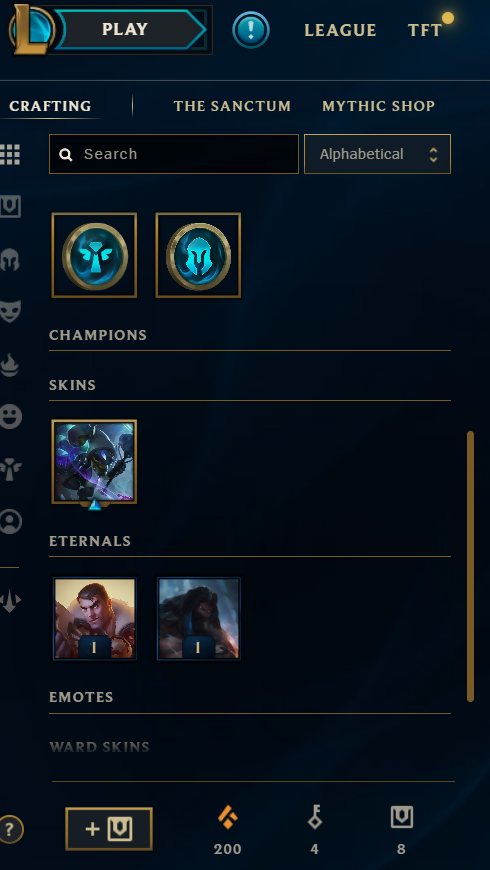Select the all-items grid filter icon
The image size is (490, 870).
(x=10, y=155)
